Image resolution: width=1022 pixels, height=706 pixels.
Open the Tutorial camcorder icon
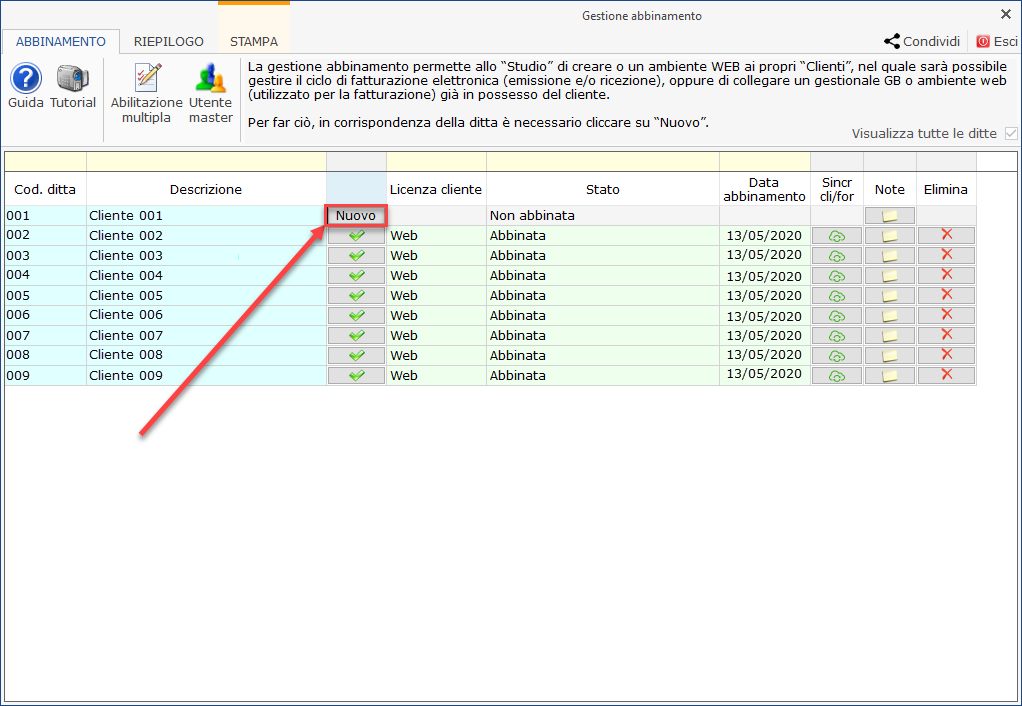pos(72,86)
